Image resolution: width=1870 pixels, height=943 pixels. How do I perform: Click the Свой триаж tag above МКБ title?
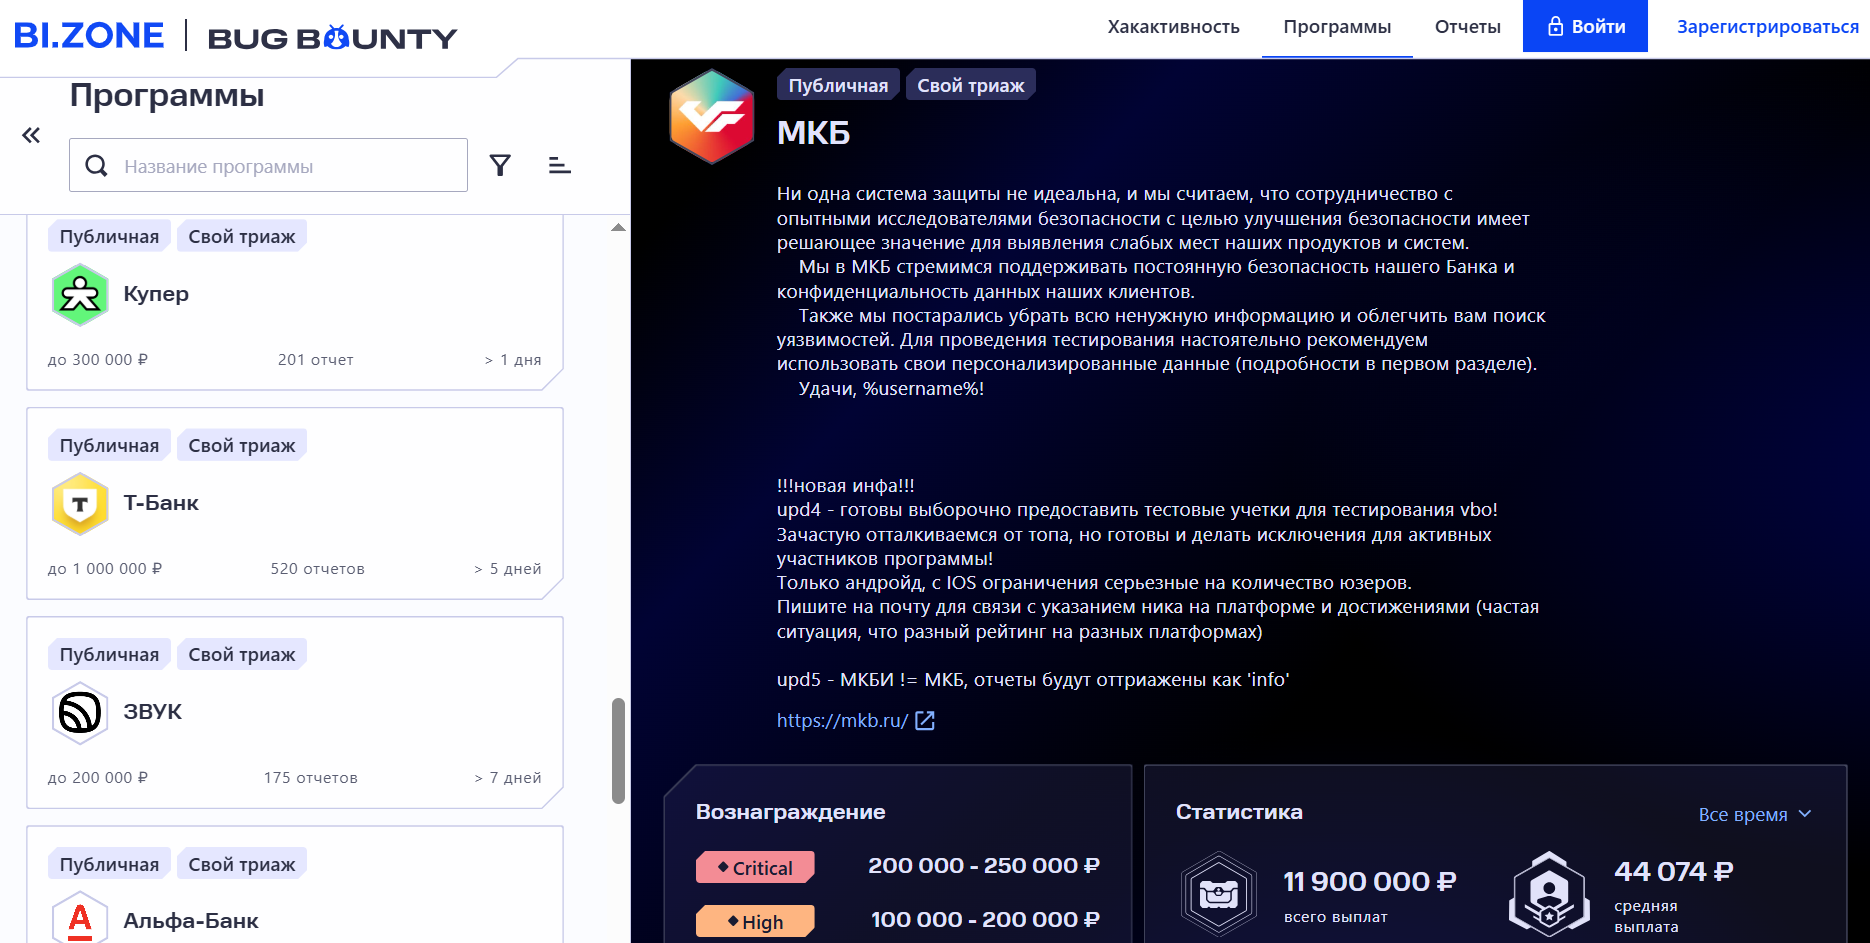point(971,85)
